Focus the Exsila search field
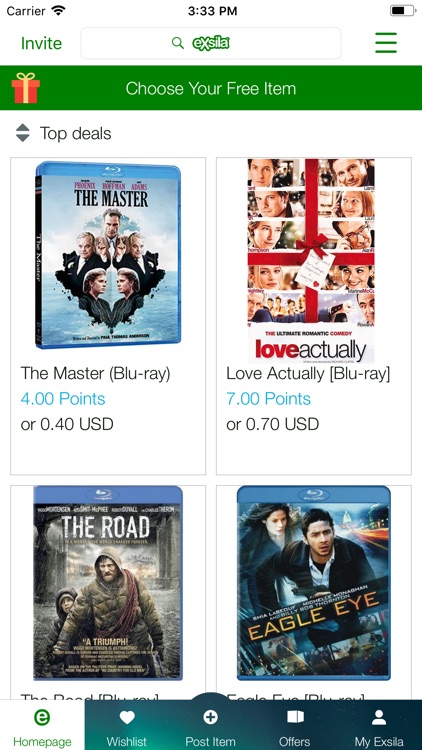 pos(211,43)
